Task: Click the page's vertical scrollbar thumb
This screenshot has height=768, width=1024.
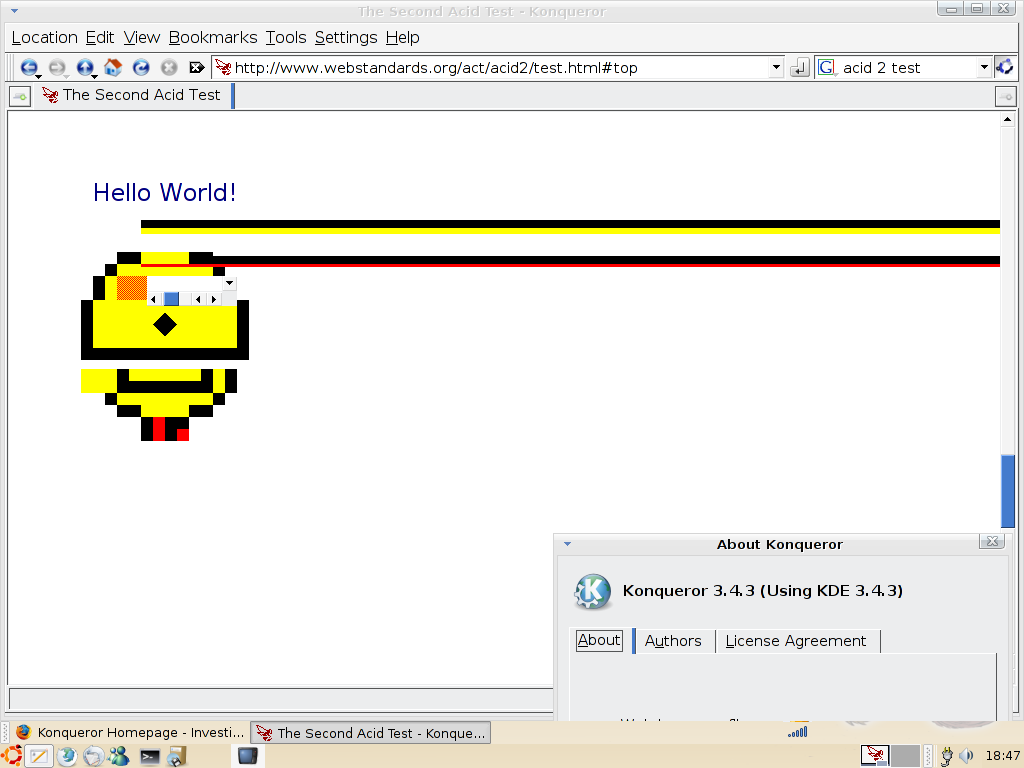Action: click(1008, 491)
